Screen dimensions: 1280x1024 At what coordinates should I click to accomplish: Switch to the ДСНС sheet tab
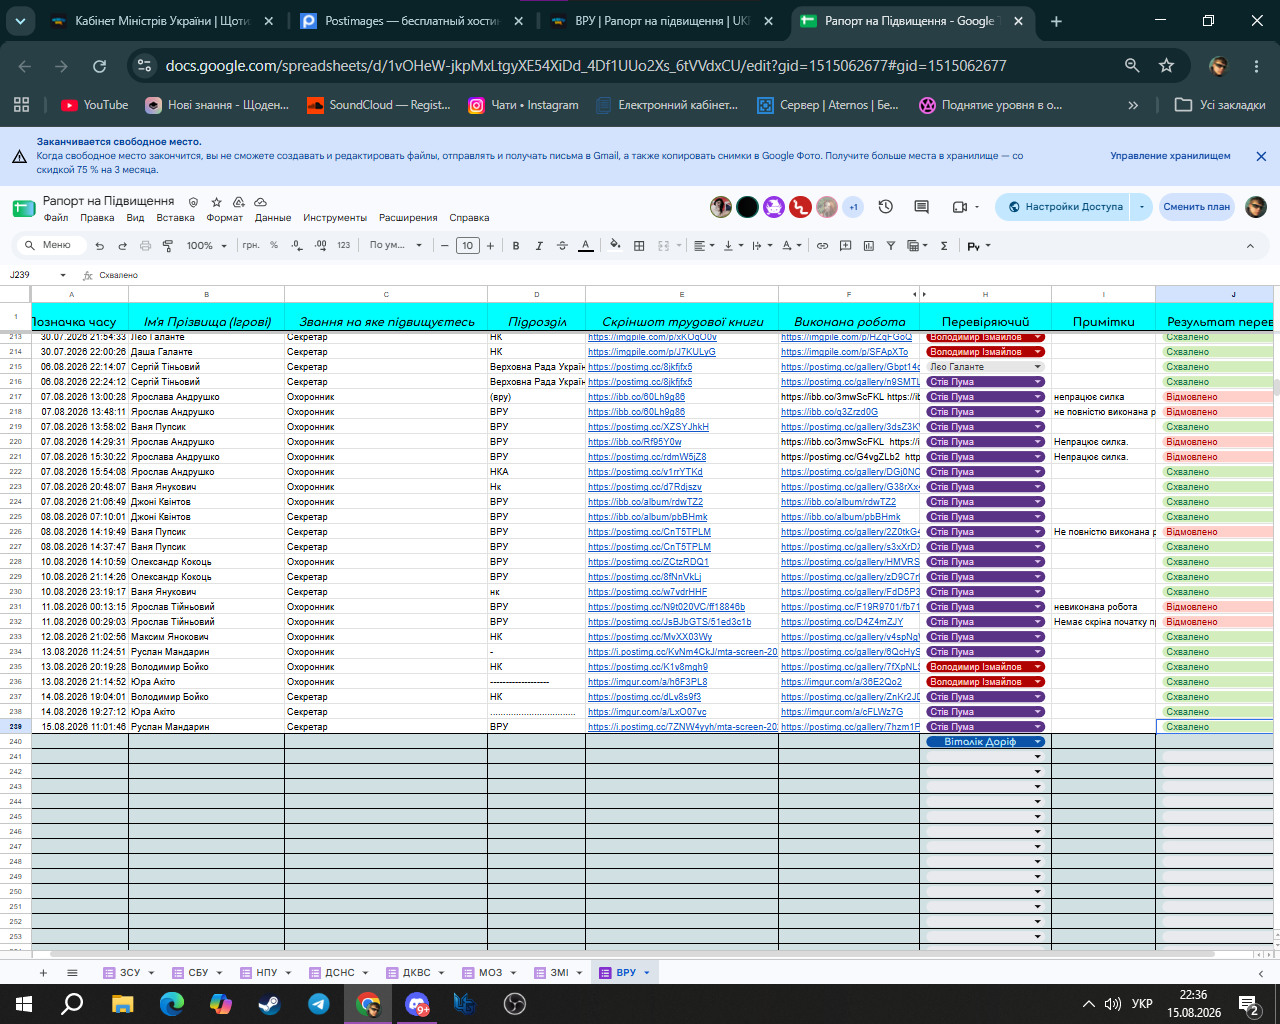coord(340,972)
